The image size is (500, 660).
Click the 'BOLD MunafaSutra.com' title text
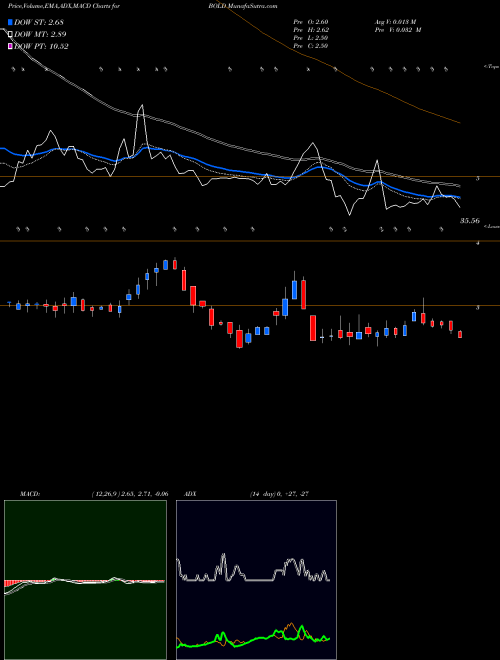coord(242,6)
